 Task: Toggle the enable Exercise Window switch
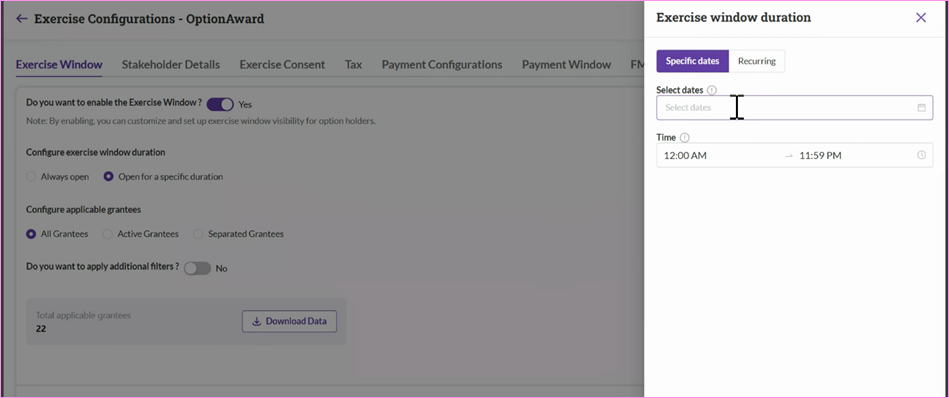tap(220, 104)
